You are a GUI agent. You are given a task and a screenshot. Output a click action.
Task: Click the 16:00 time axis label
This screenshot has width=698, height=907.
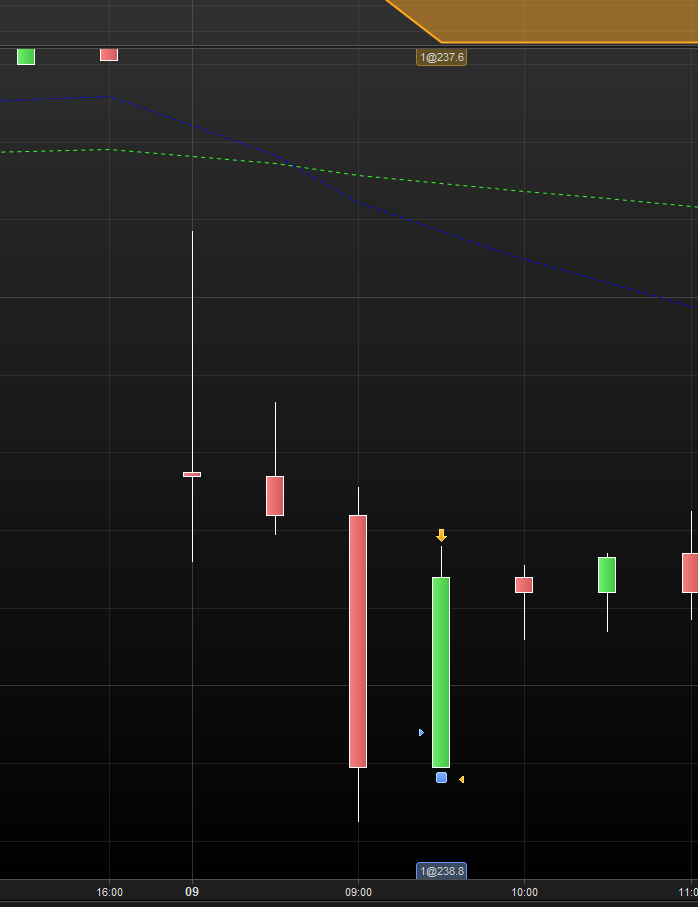tap(109, 893)
